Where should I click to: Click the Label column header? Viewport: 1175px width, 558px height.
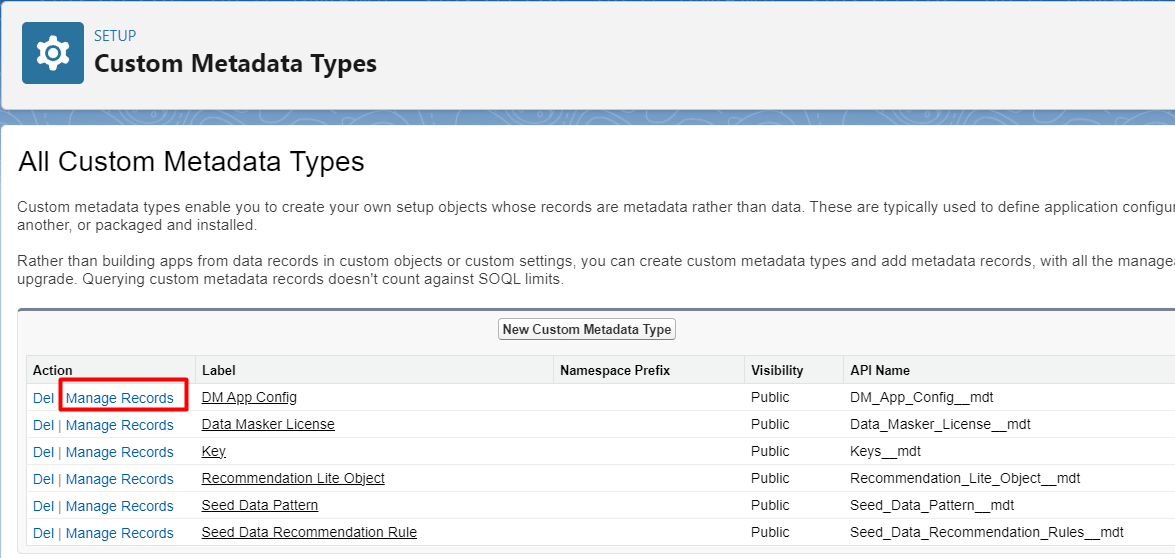[219, 370]
